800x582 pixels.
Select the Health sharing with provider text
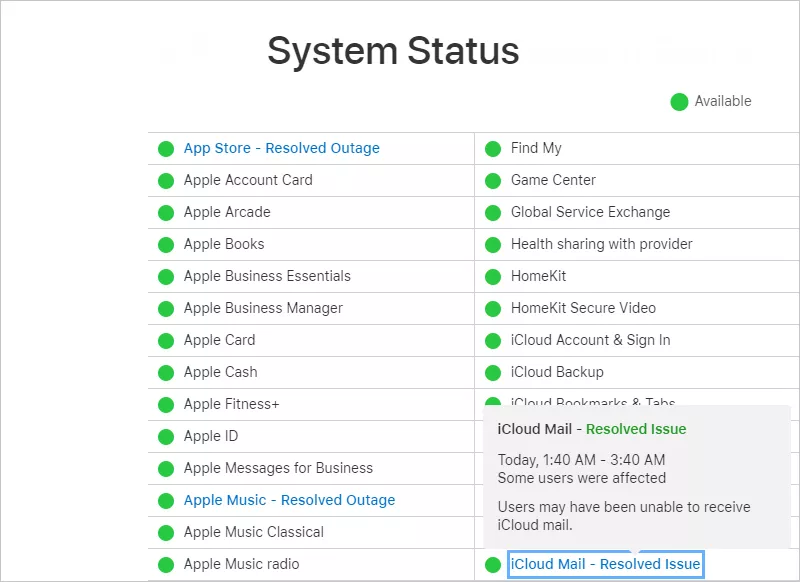[602, 244]
